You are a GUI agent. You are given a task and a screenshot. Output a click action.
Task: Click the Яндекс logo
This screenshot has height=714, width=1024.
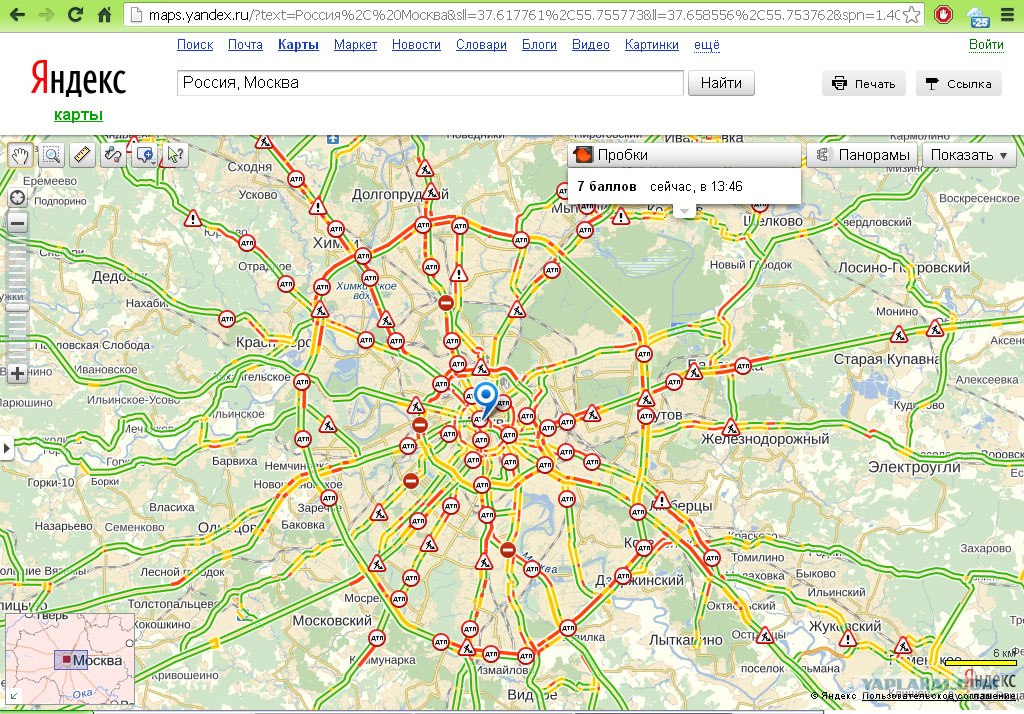pos(78,79)
